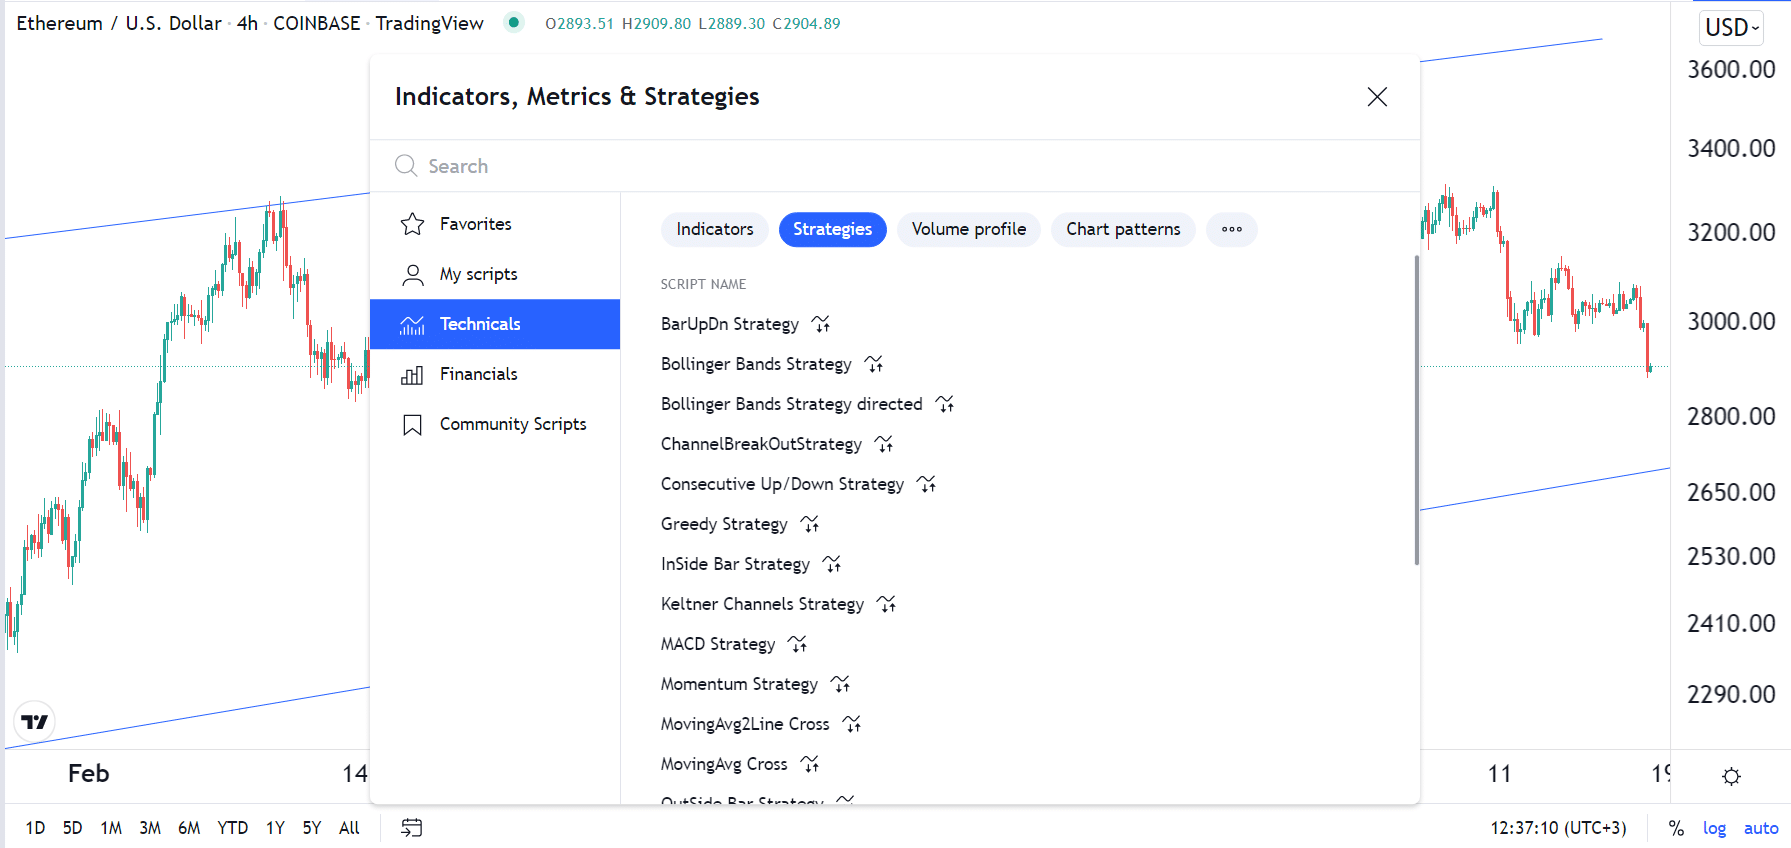Add BarUpDn Strategy to chart
1791x848 pixels.
730,324
